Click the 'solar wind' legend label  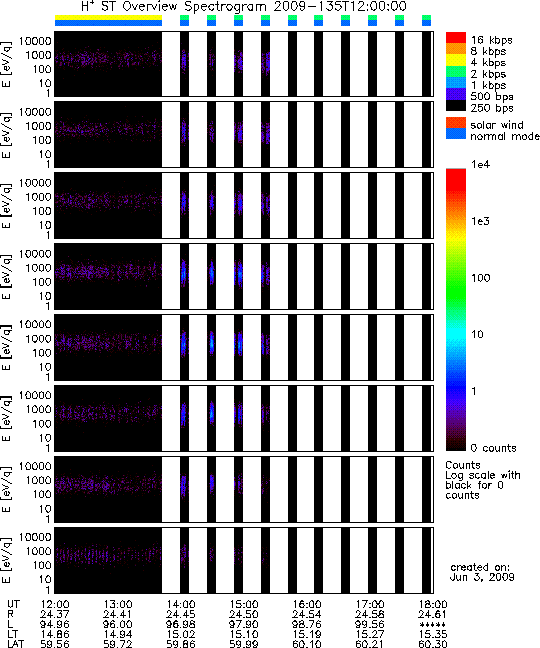click(497, 125)
